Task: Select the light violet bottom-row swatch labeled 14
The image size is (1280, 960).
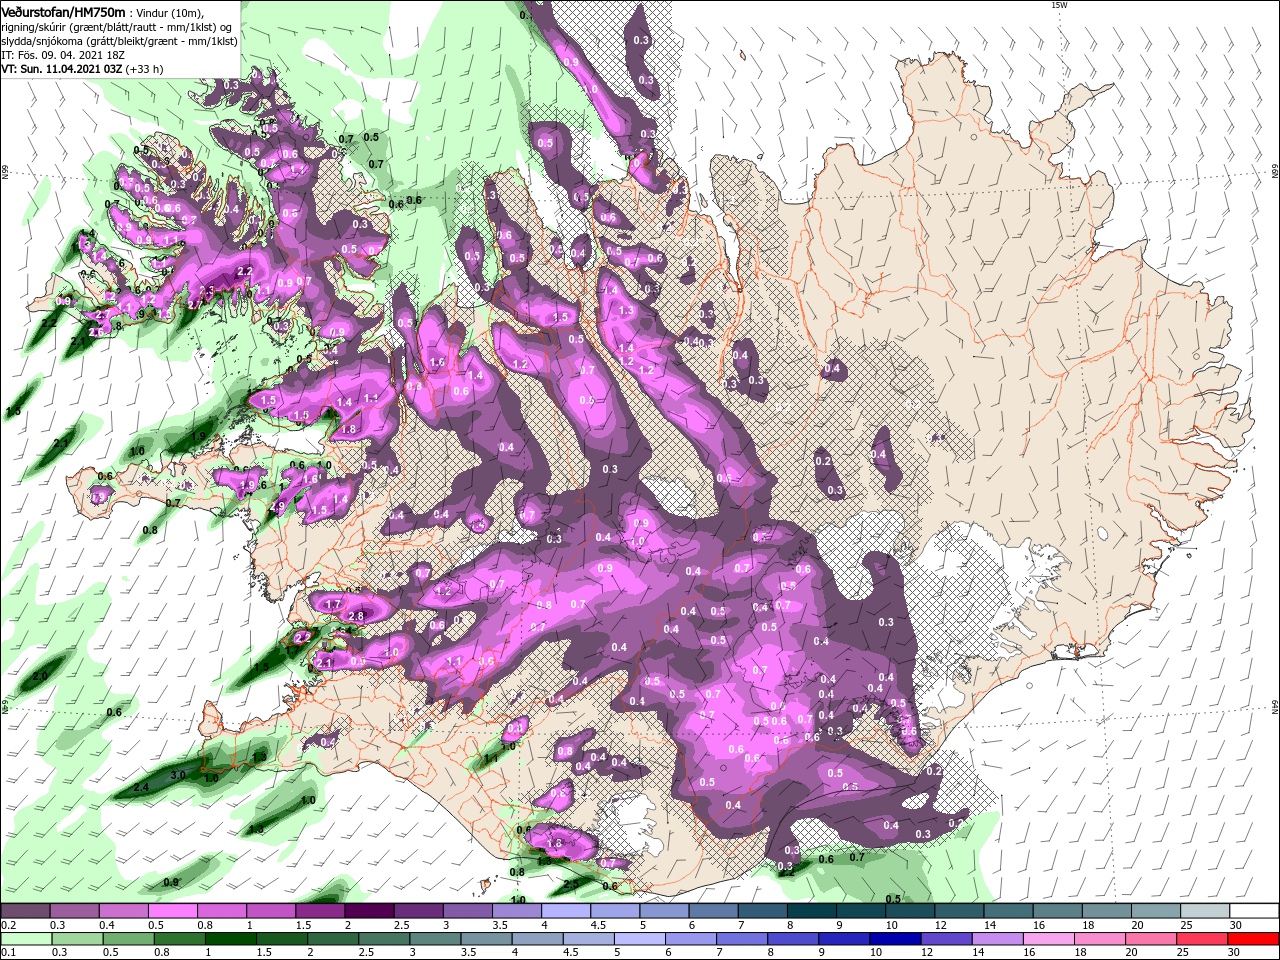Action: tap(1000, 939)
